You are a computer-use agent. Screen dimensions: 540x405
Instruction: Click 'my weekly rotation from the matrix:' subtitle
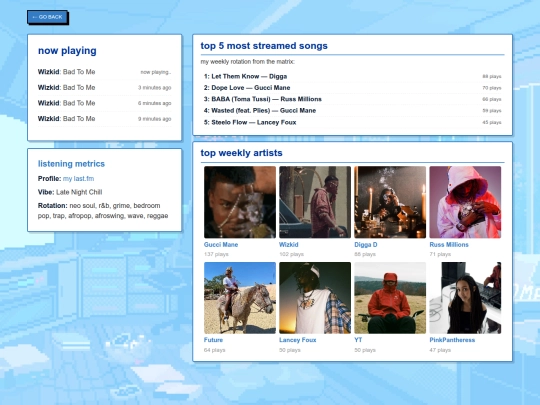[248, 62]
